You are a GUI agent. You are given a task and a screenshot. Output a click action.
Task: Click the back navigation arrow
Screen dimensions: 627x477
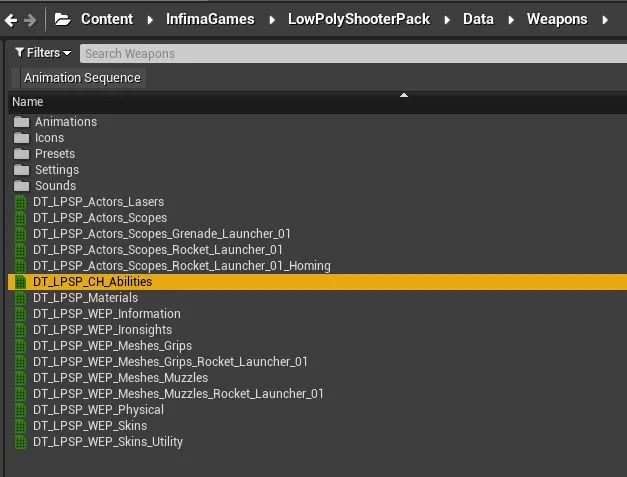(10, 19)
